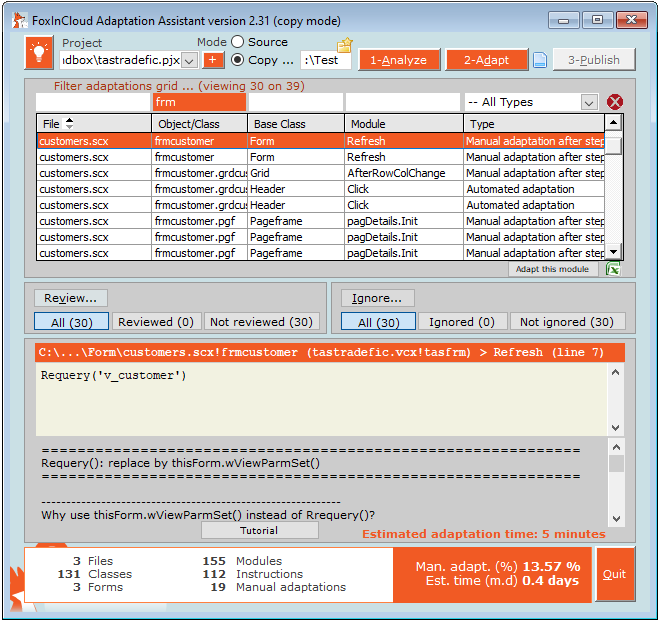Open the Tutorial button

(x=259, y=531)
